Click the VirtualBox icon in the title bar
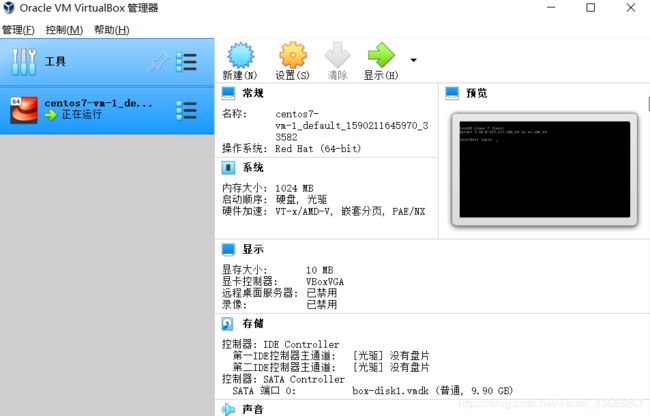This screenshot has width=650, height=416. point(9,7)
